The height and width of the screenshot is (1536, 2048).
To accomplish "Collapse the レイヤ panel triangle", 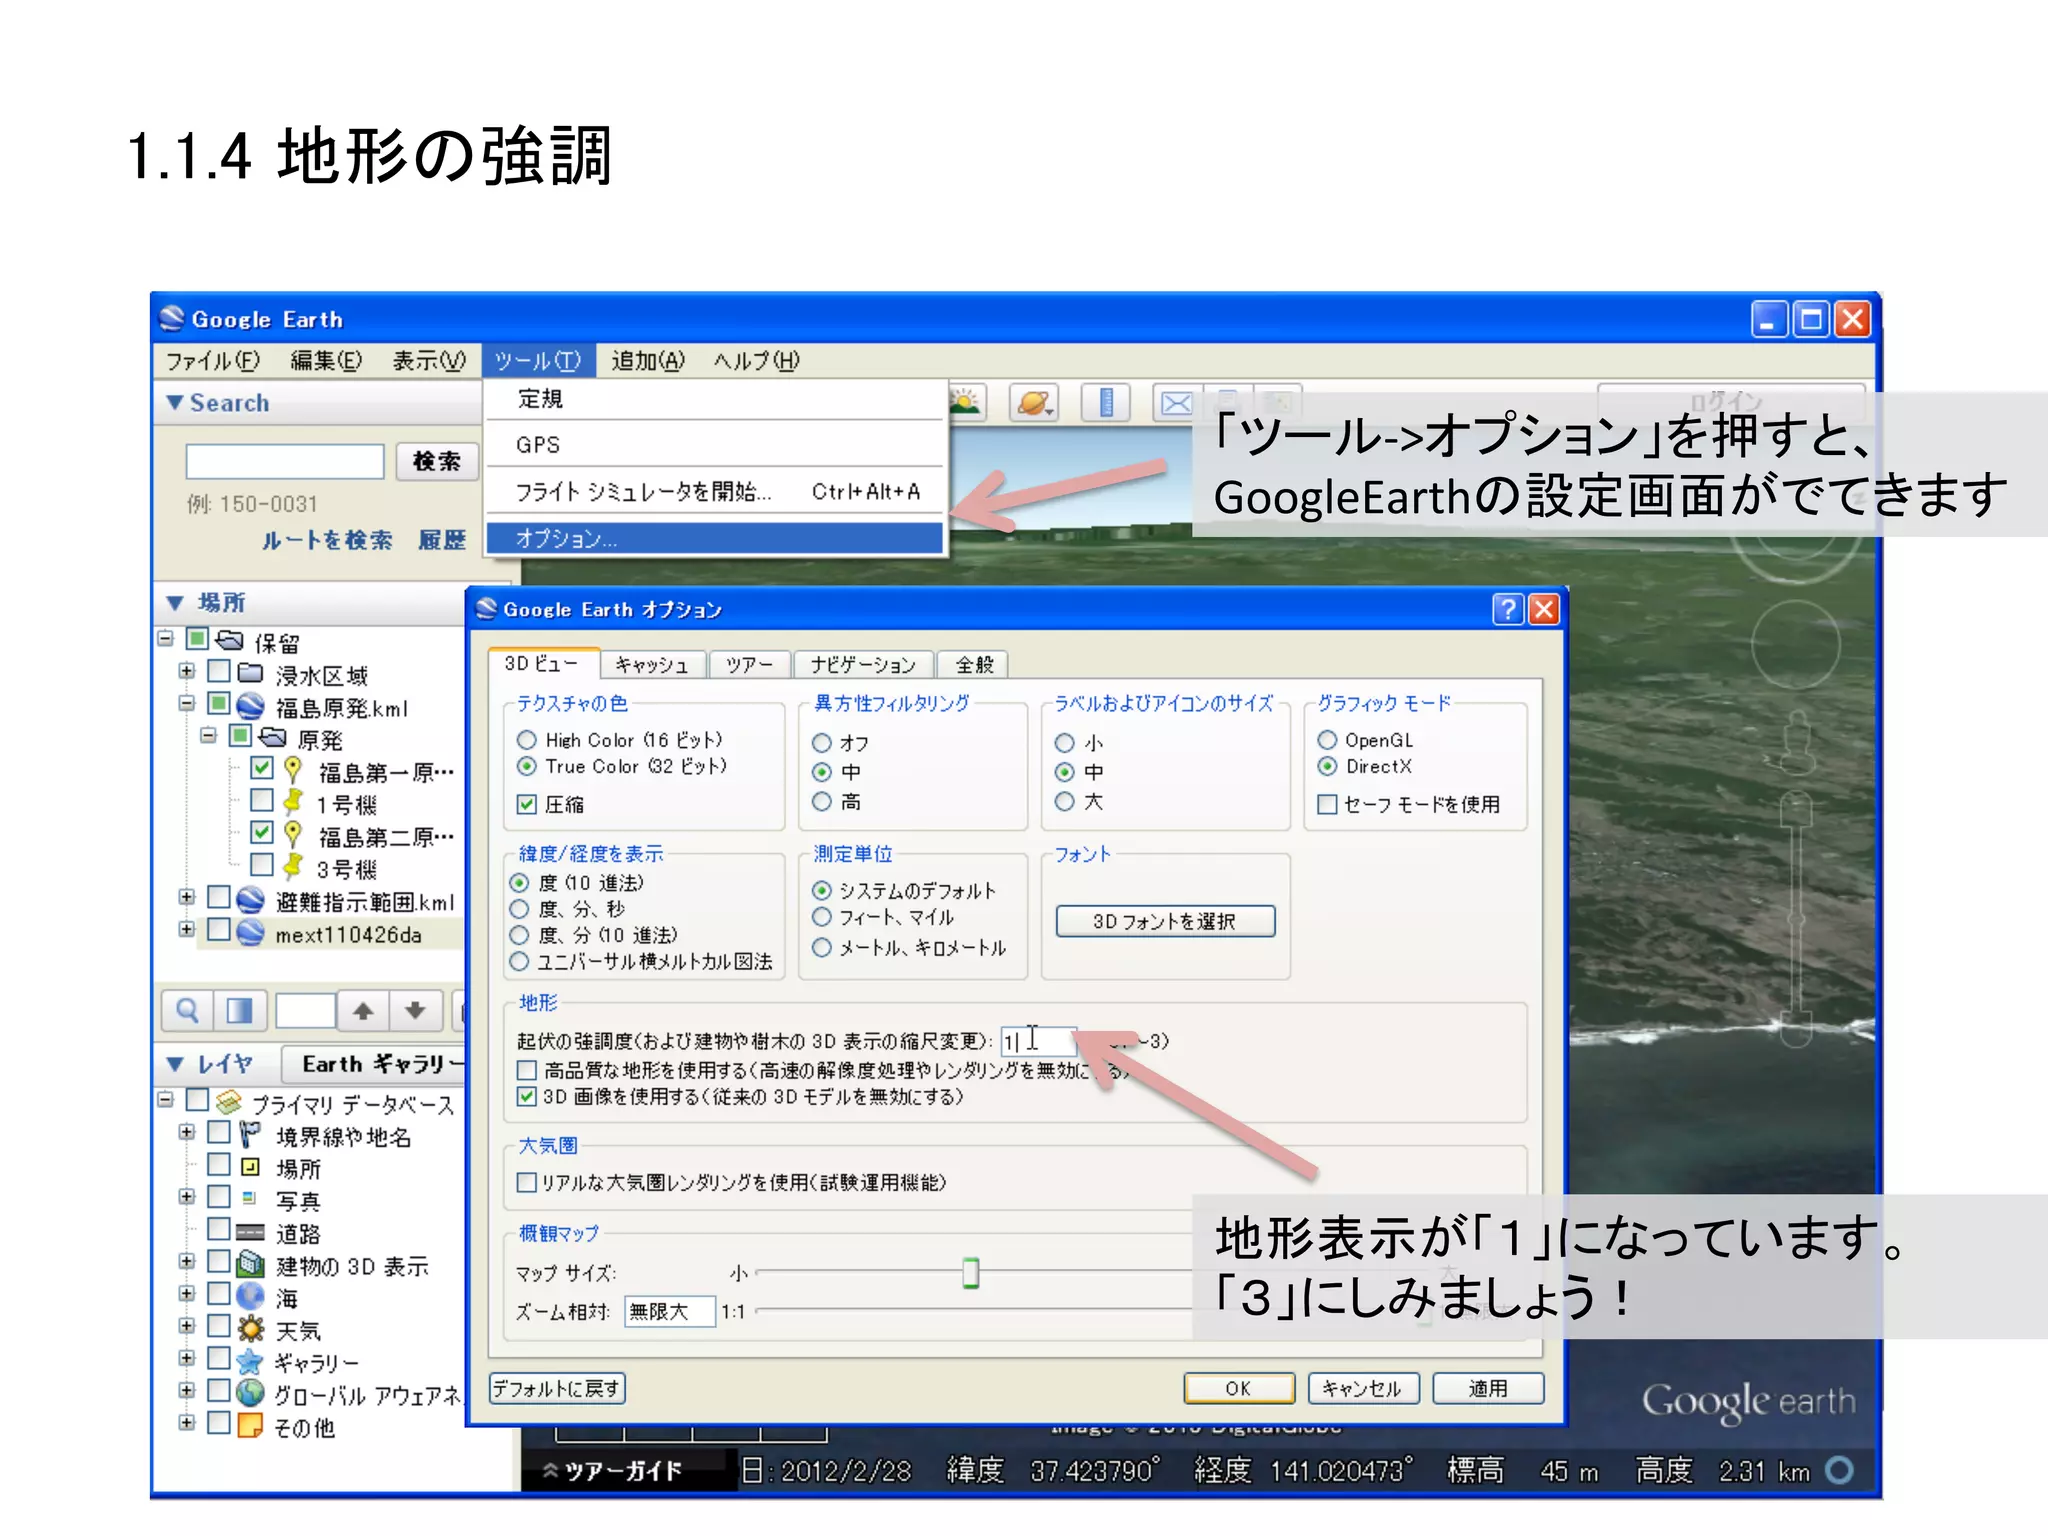I will (x=175, y=1064).
